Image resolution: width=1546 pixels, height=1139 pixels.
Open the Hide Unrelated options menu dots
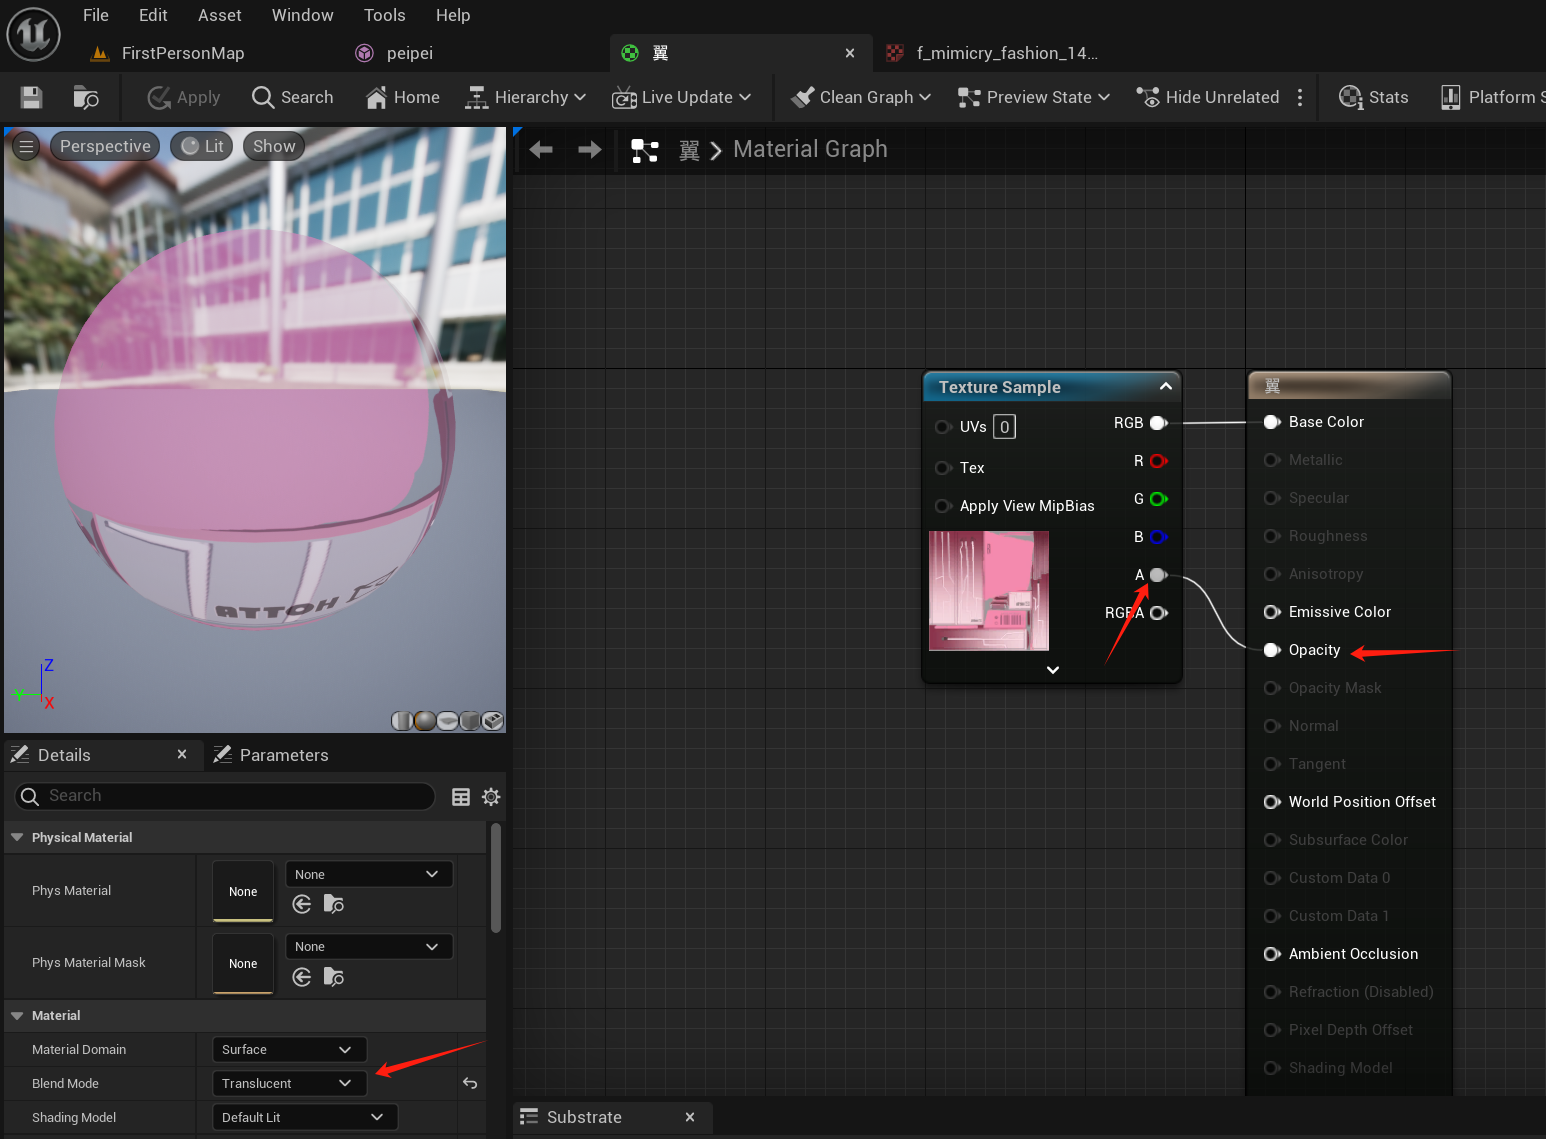click(x=1300, y=97)
